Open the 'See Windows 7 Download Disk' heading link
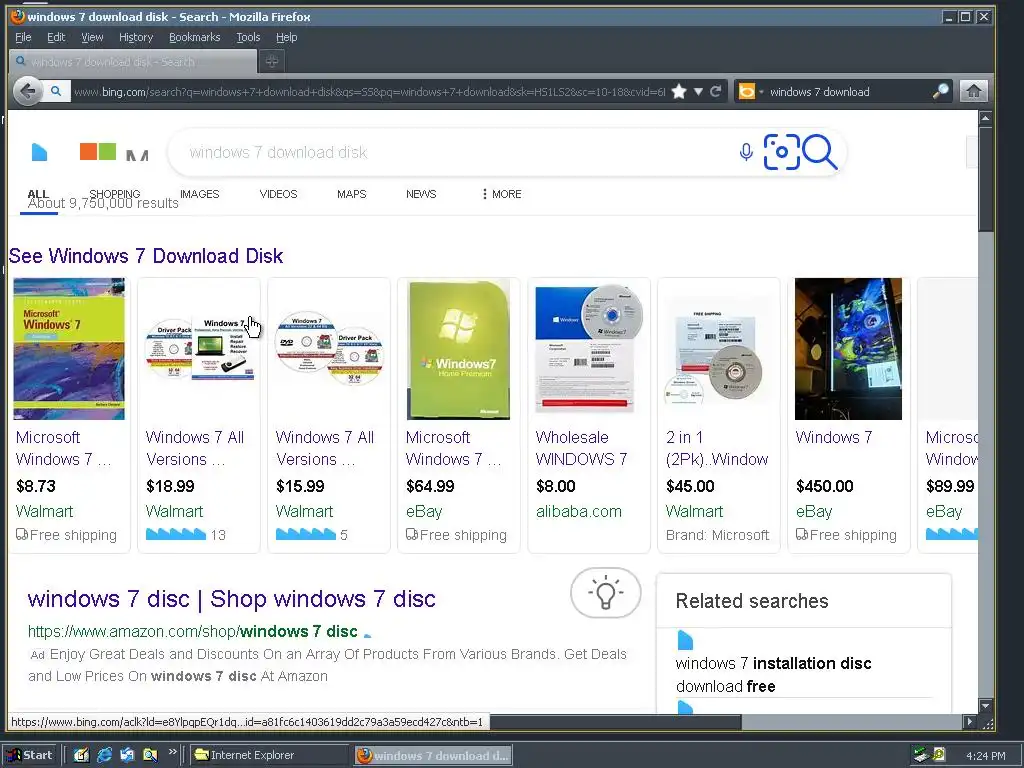 [x=146, y=255]
